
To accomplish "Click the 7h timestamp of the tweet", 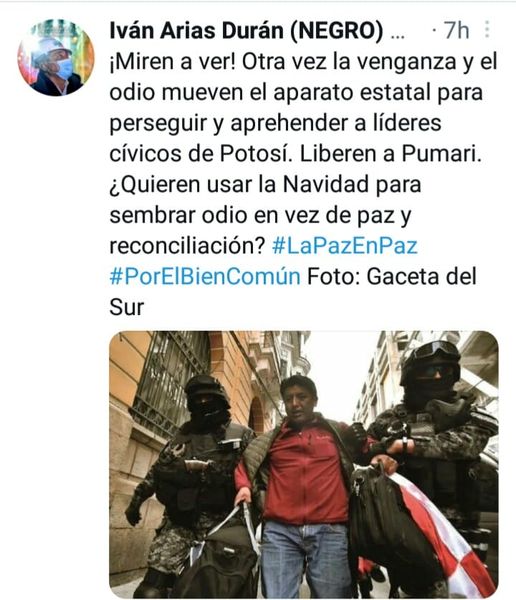I will (x=456, y=30).
